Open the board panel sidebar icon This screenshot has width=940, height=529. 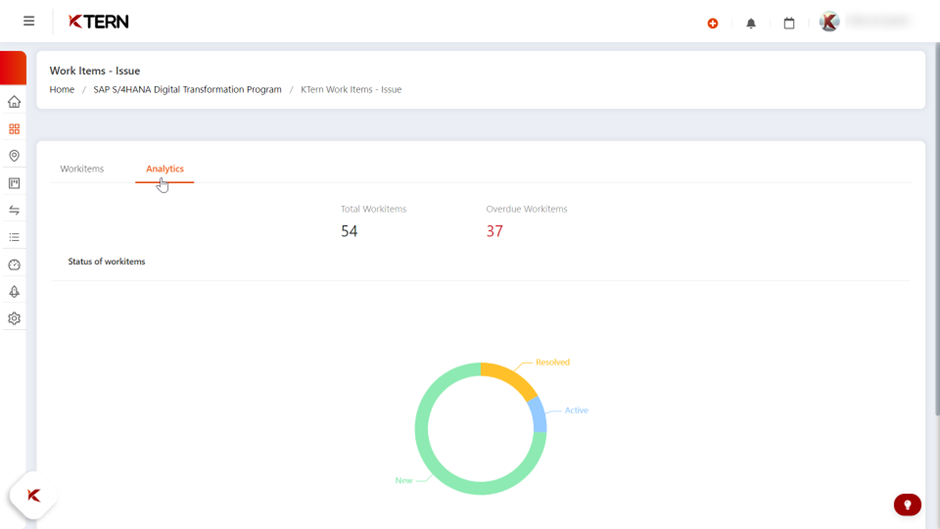[x=14, y=183]
